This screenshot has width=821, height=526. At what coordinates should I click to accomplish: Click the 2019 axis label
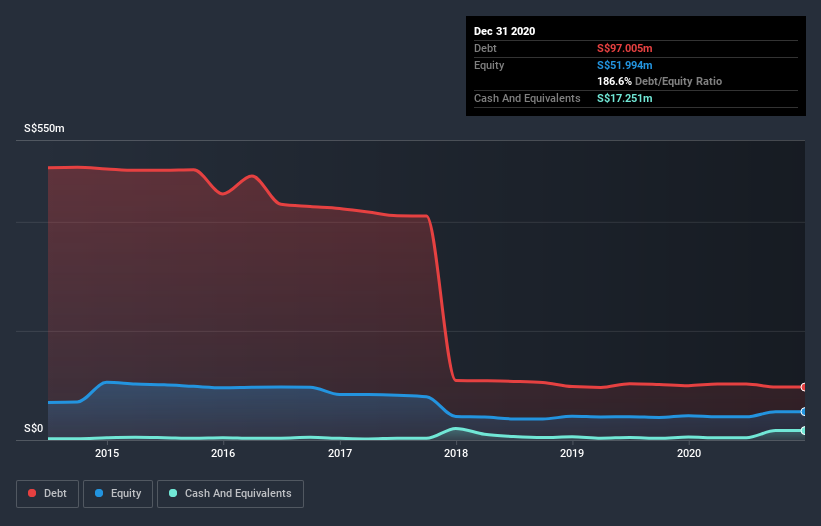coord(572,453)
